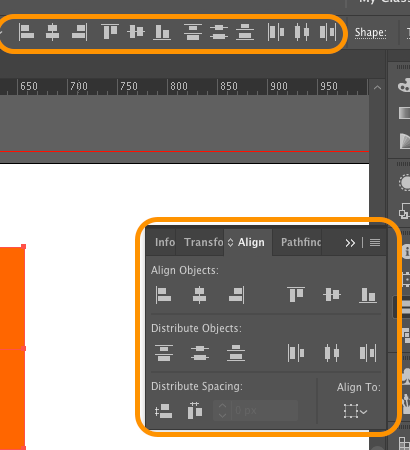Viewport: 410px width, 450px height.
Task: Switch to the Transform tab
Action: tap(203, 242)
